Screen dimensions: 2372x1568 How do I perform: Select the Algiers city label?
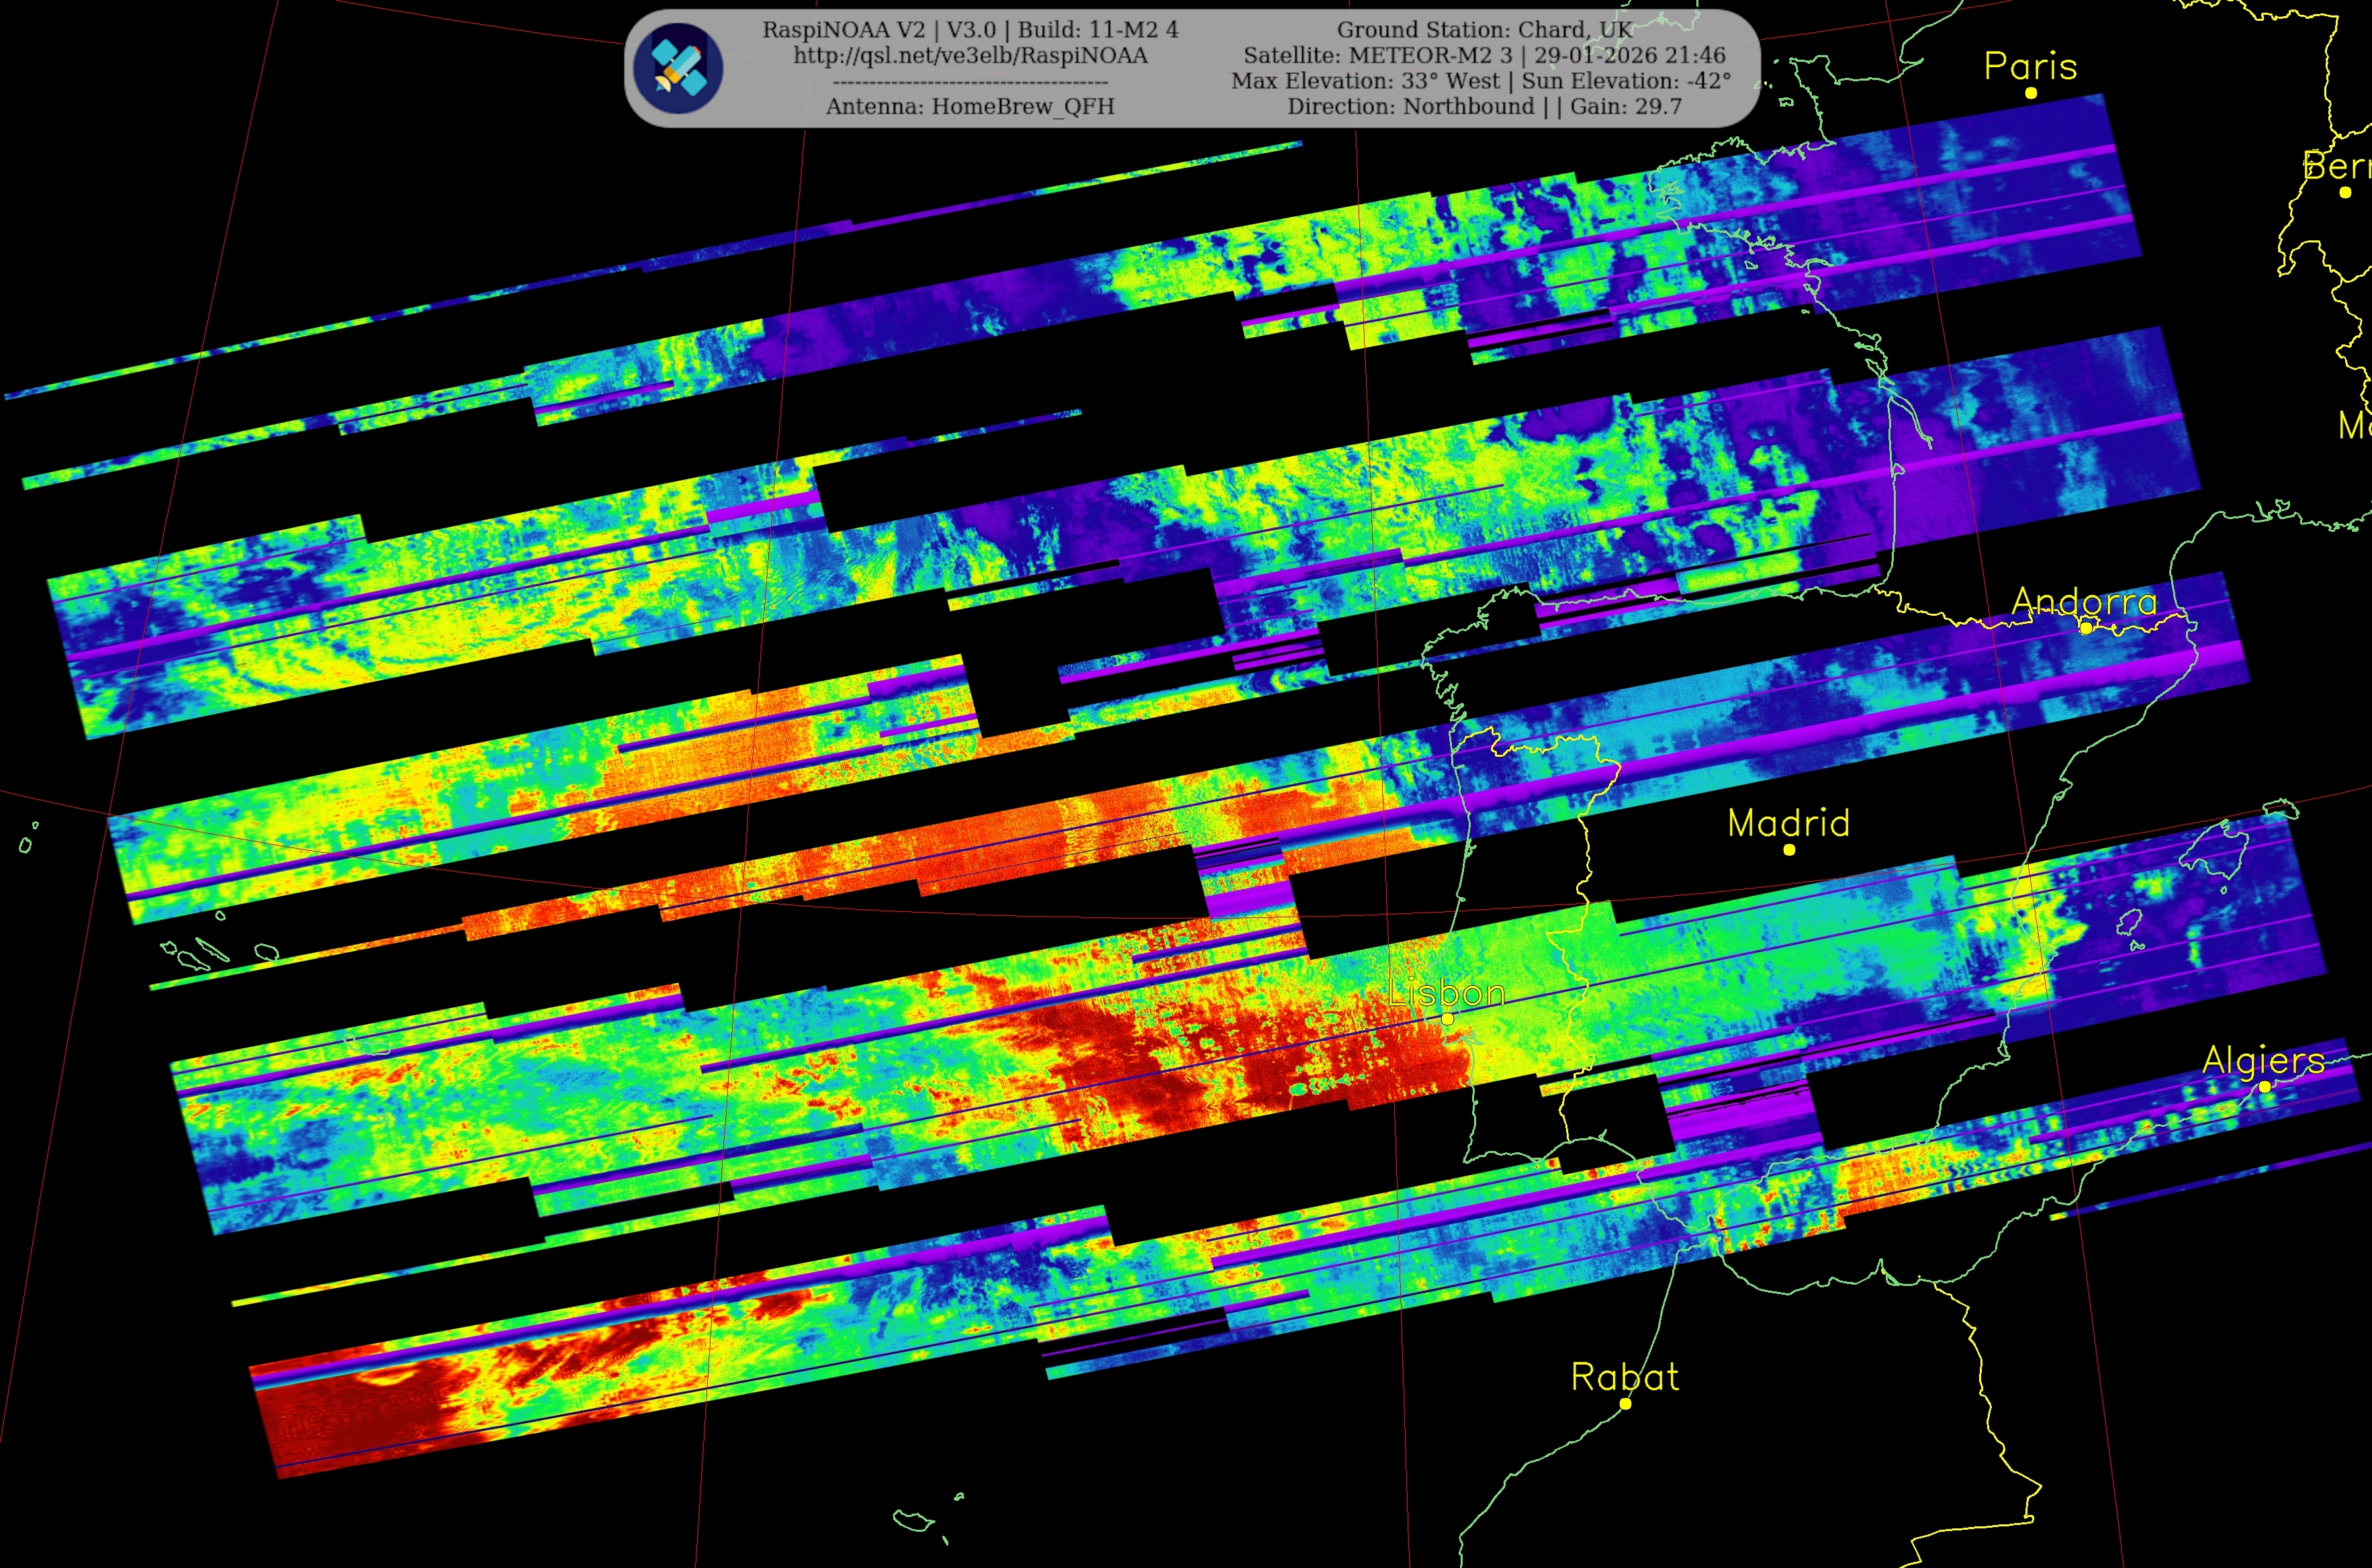click(x=2263, y=1060)
